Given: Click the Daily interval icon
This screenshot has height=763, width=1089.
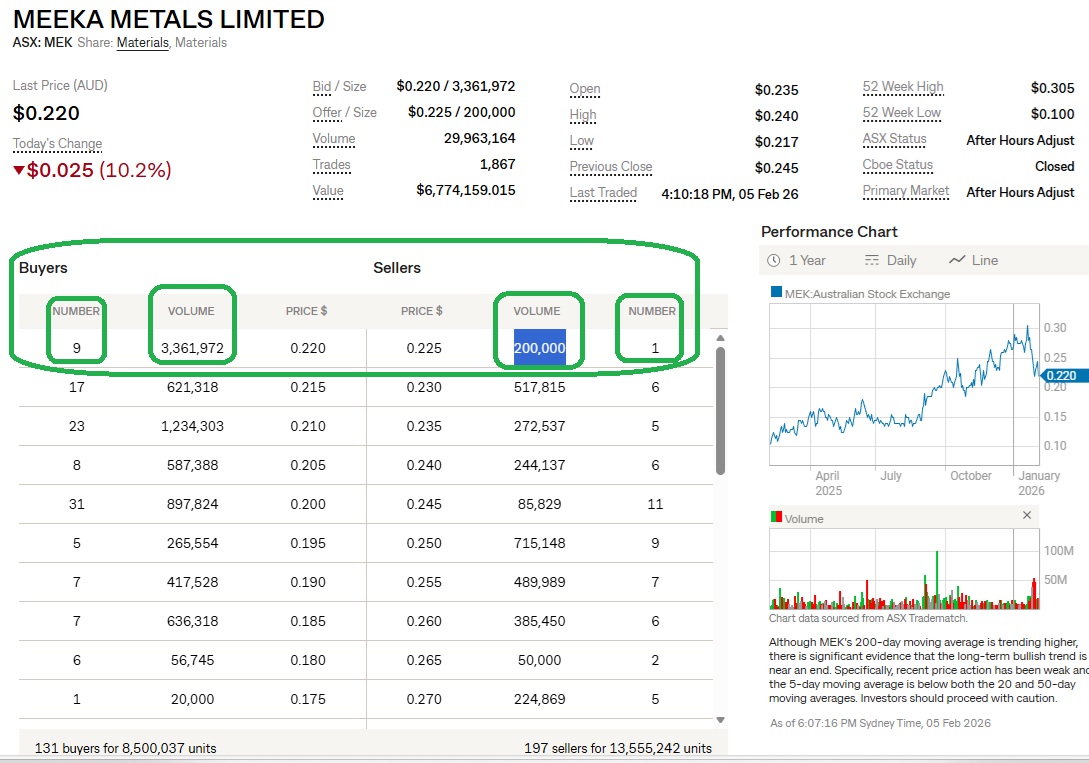Looking at the screenshot, I should [x=871, y=260].
